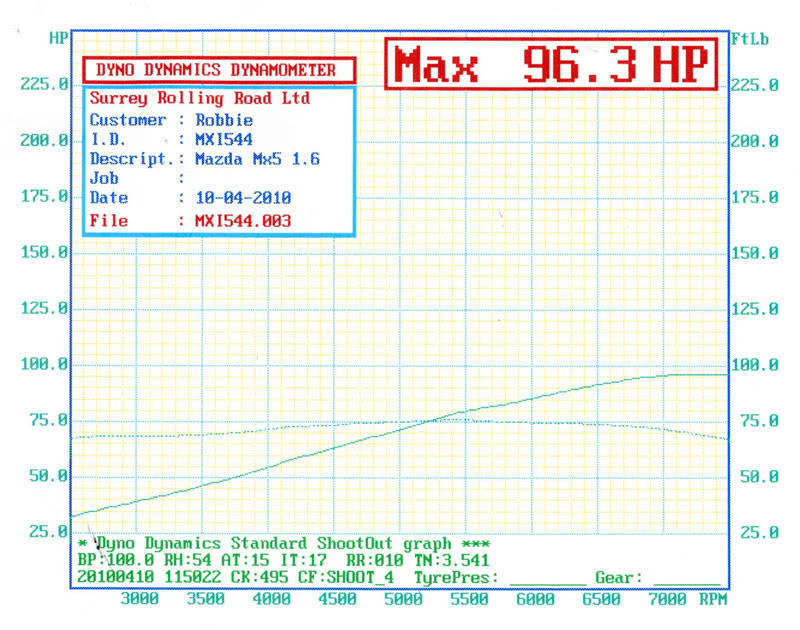Click the HP axis label
Viewport: 800px width, 630px height.
[58, 38]
